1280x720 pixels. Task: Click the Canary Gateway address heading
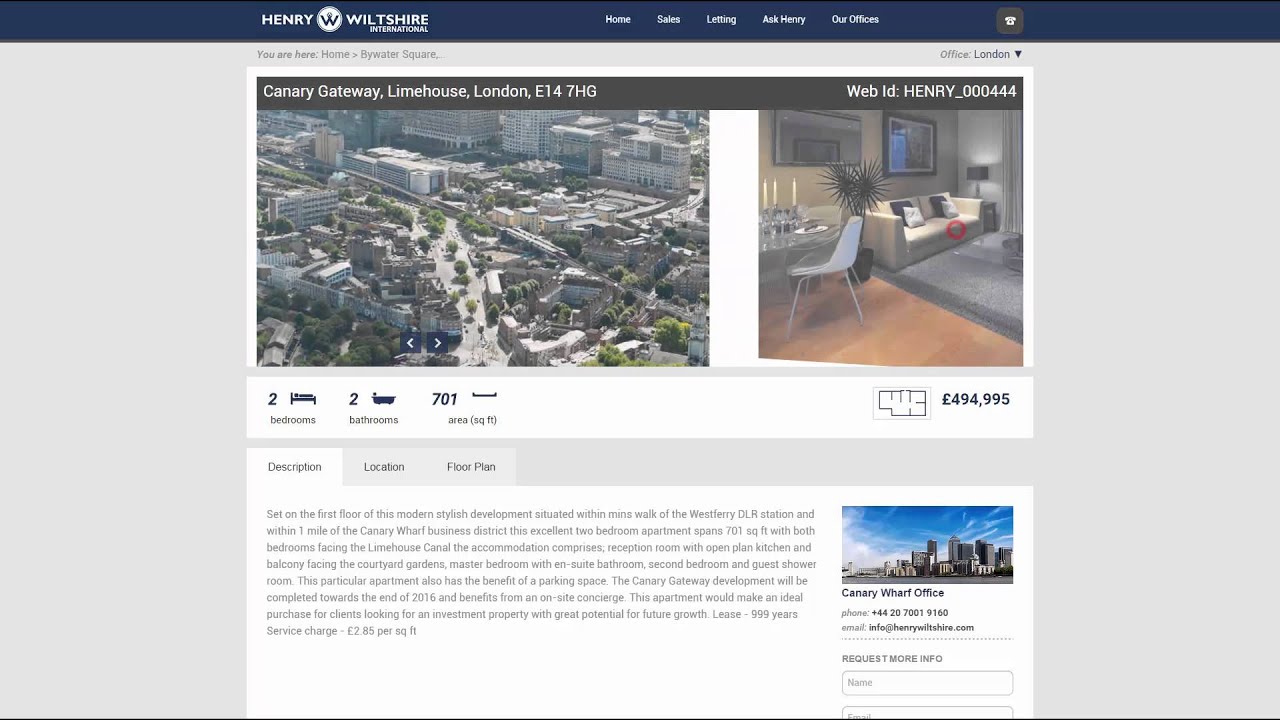[x=430, y=91]
